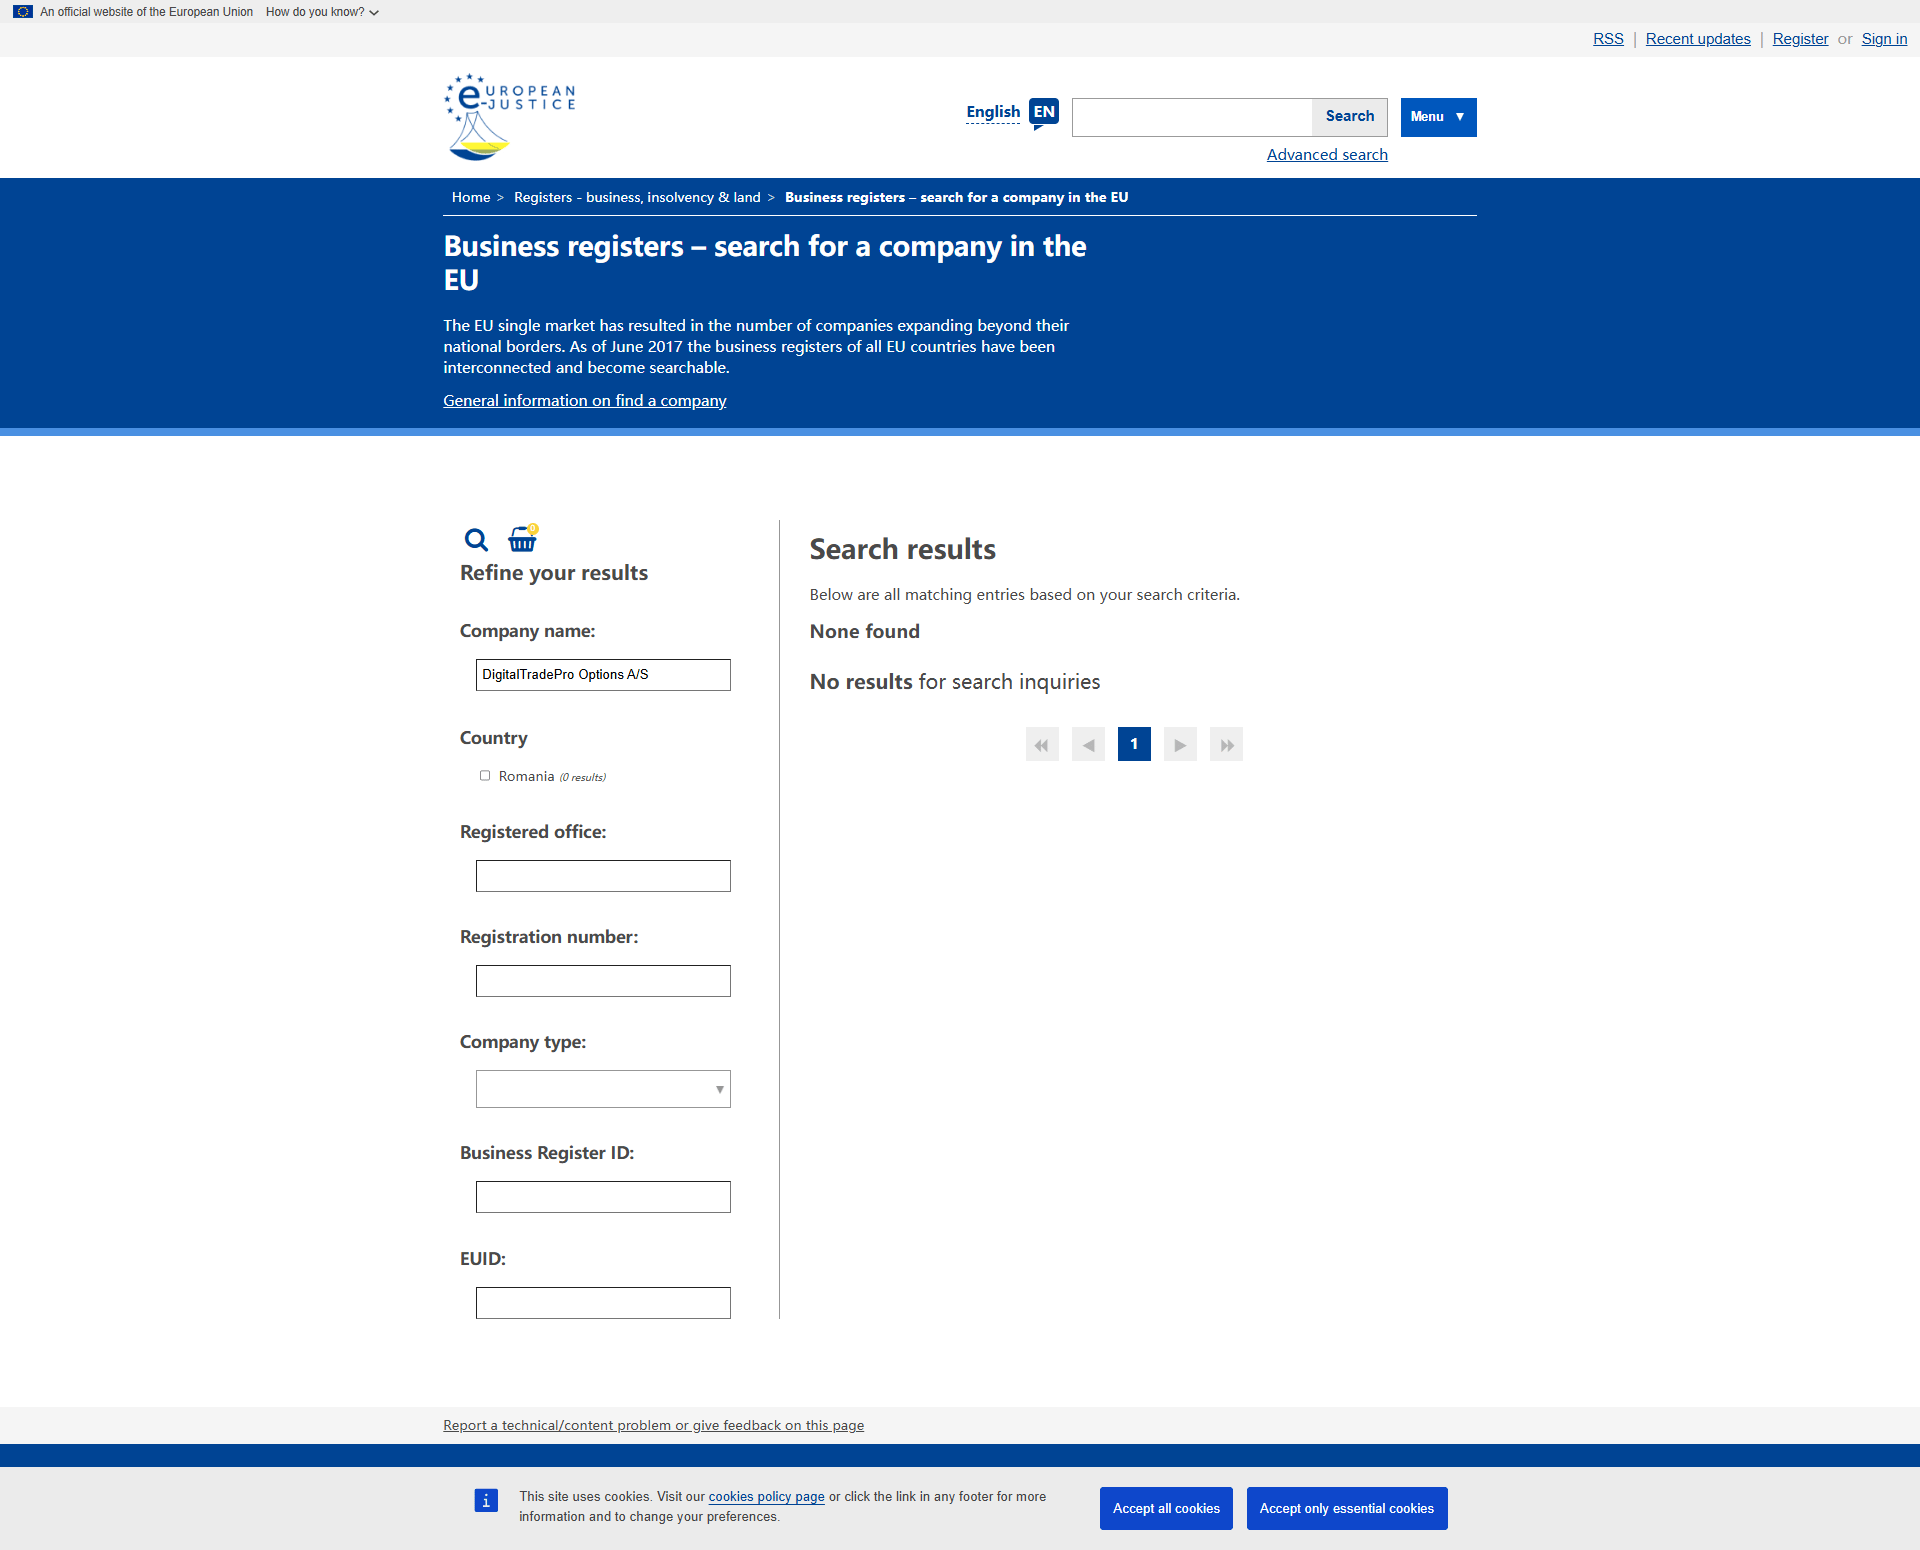Viewport: 1920px width, 1550px height.
Task: Open the English language selector
Action: [993, 112]
